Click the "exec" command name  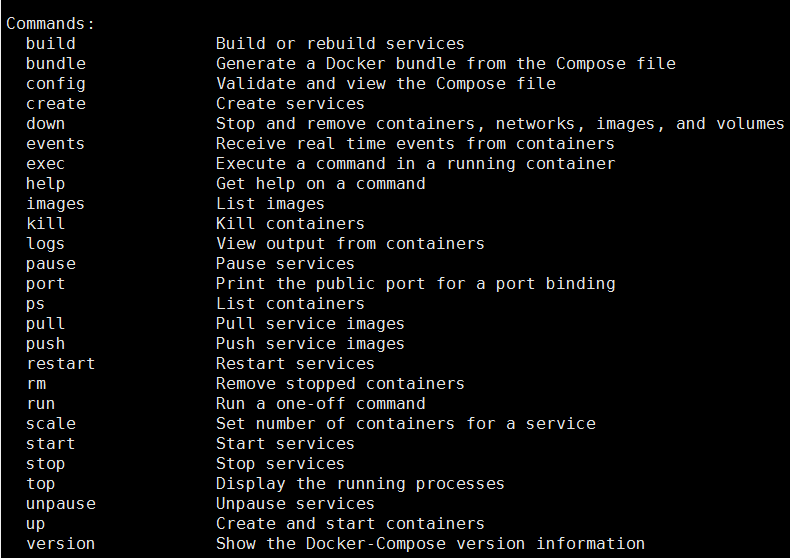click(x=45, y=164)
